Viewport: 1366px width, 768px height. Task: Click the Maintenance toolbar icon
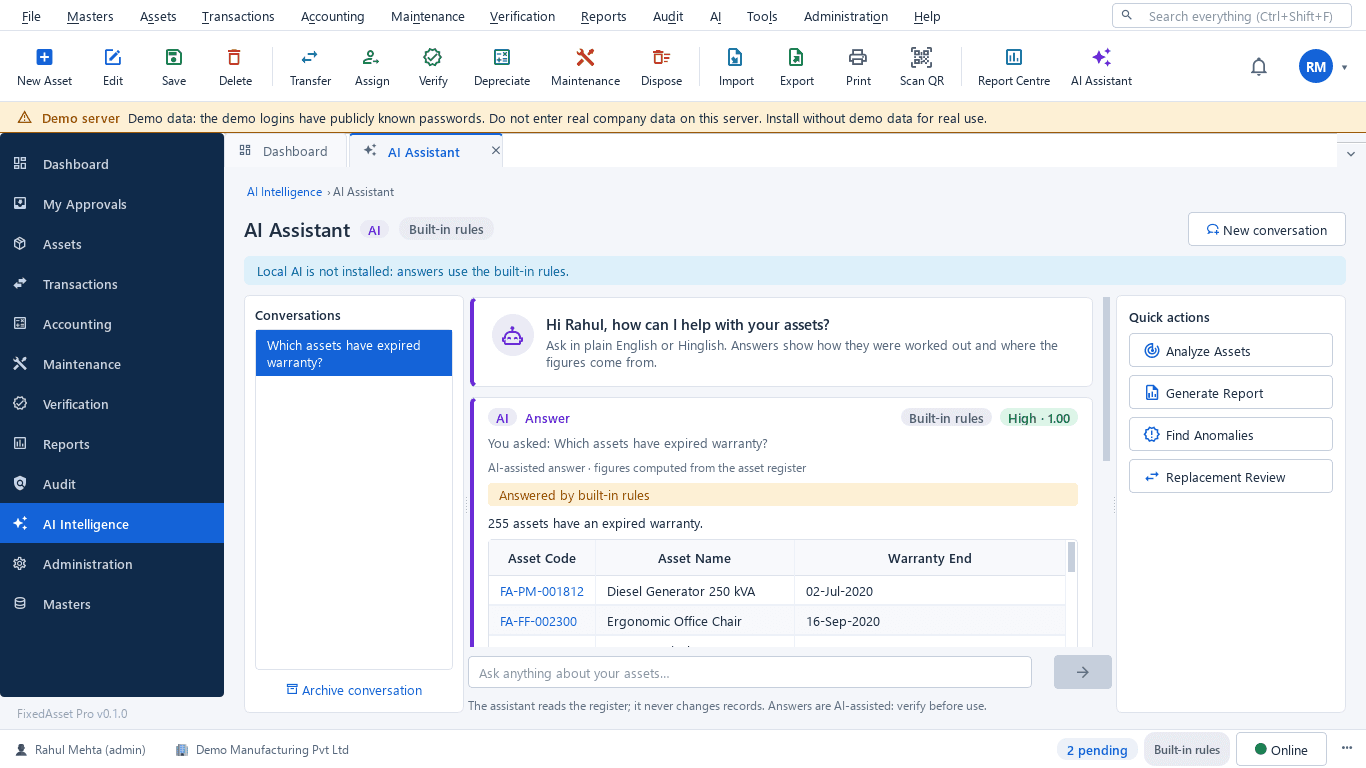tap(585, 68)
